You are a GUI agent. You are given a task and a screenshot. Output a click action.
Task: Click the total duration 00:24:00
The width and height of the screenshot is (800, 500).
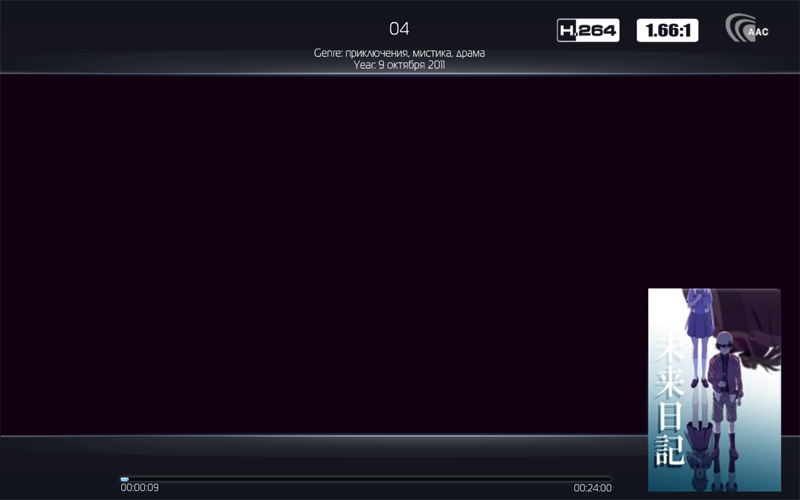point(592,488)
